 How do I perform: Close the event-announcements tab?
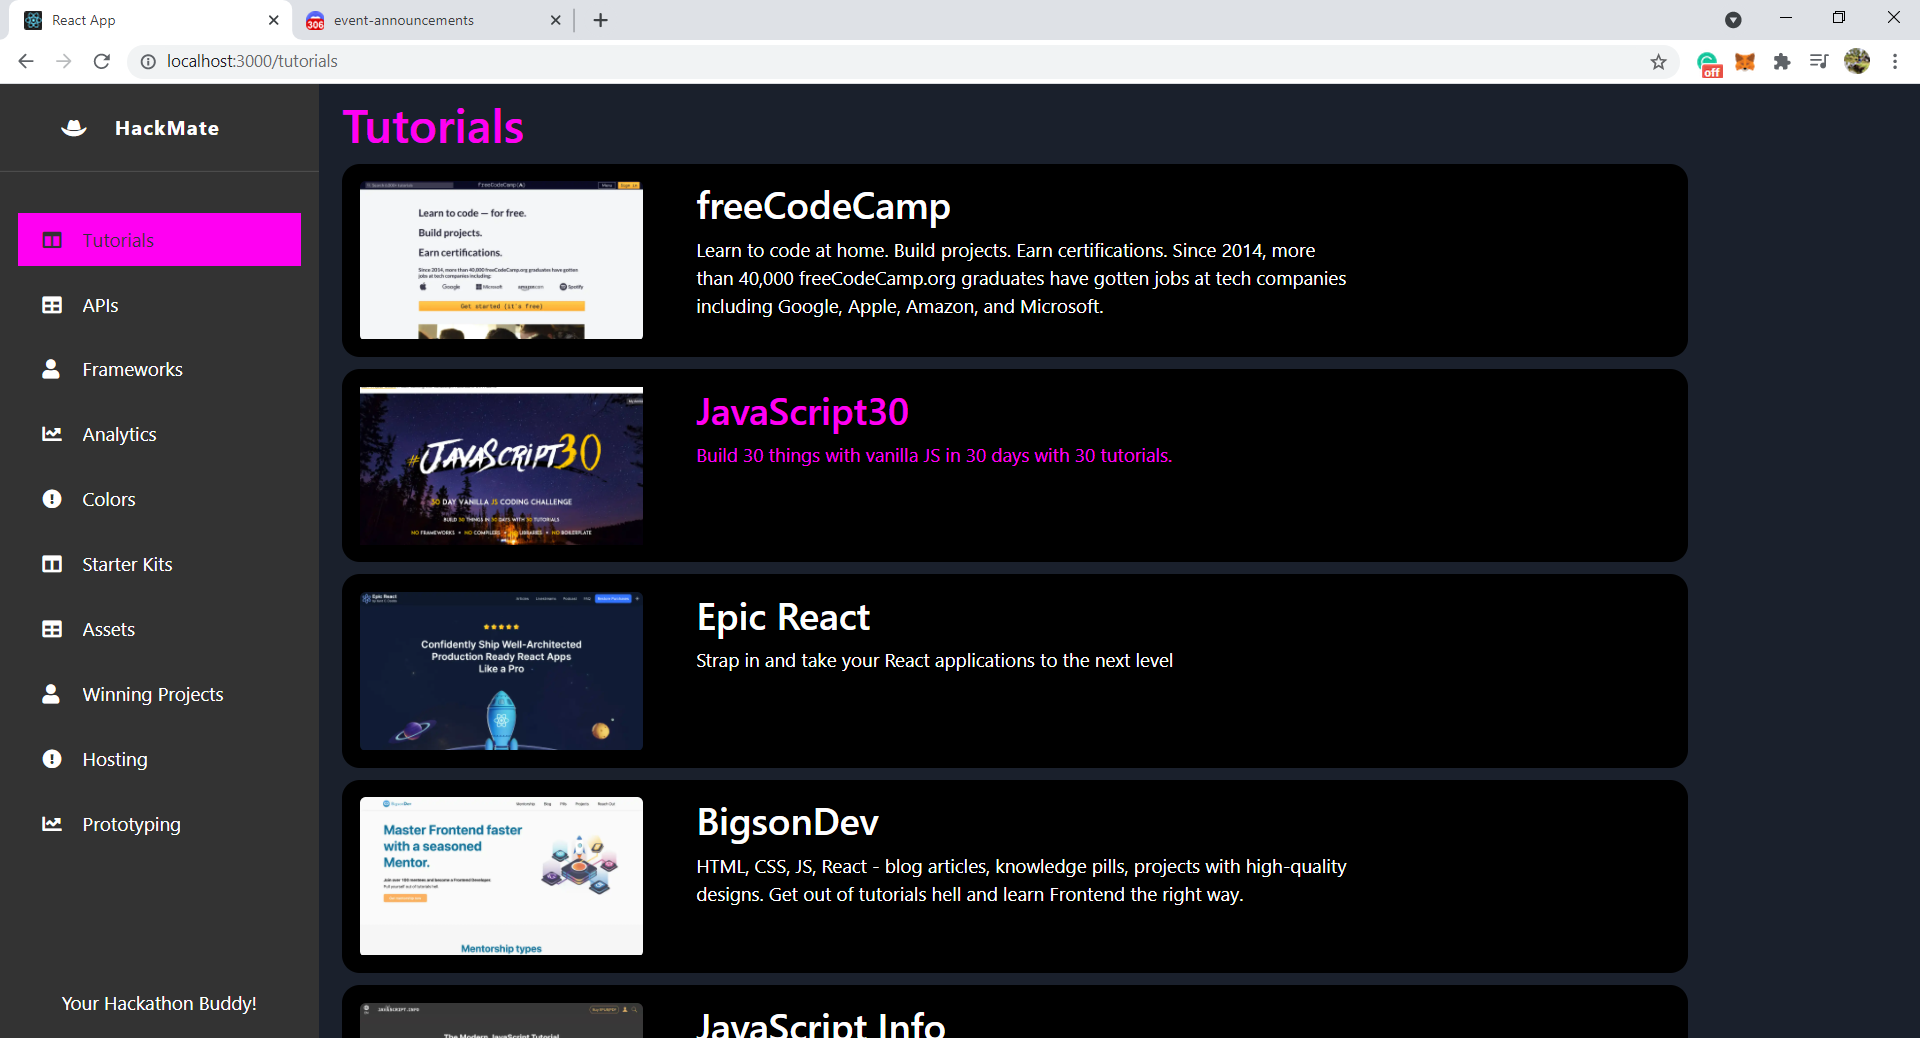556,20
